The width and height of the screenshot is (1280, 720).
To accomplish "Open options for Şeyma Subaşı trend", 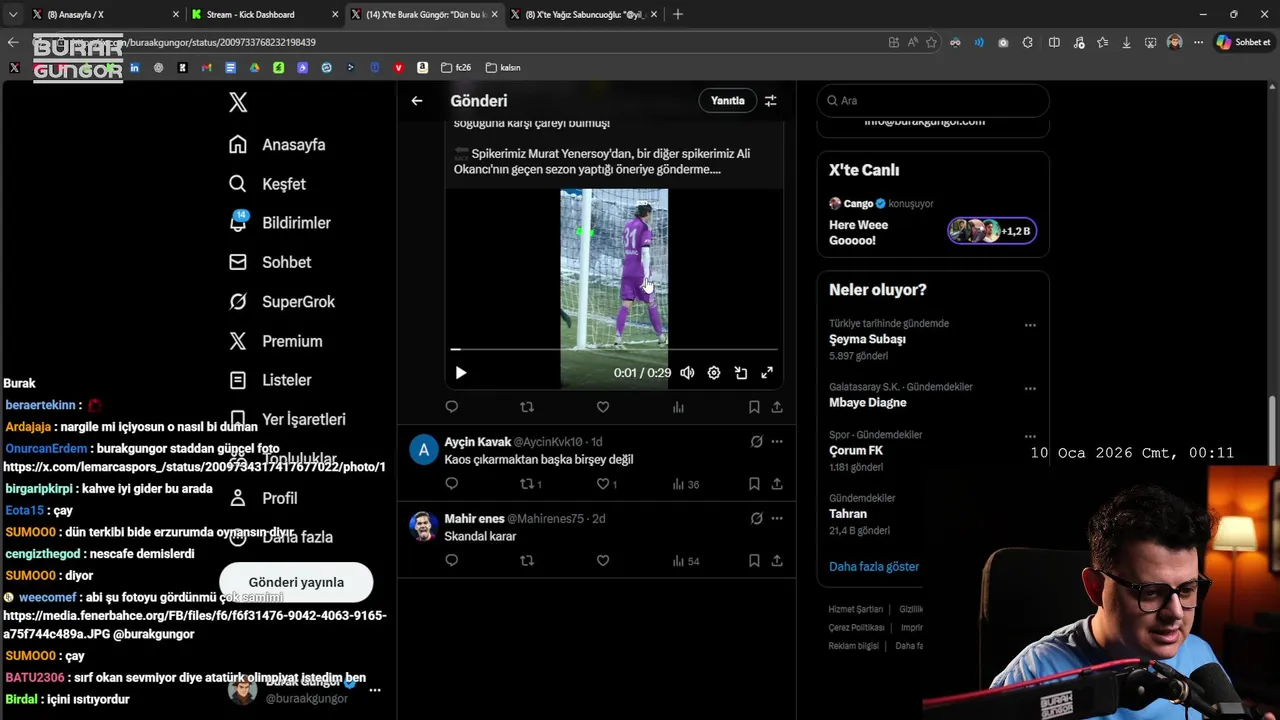I will [x=1030, y=325].
